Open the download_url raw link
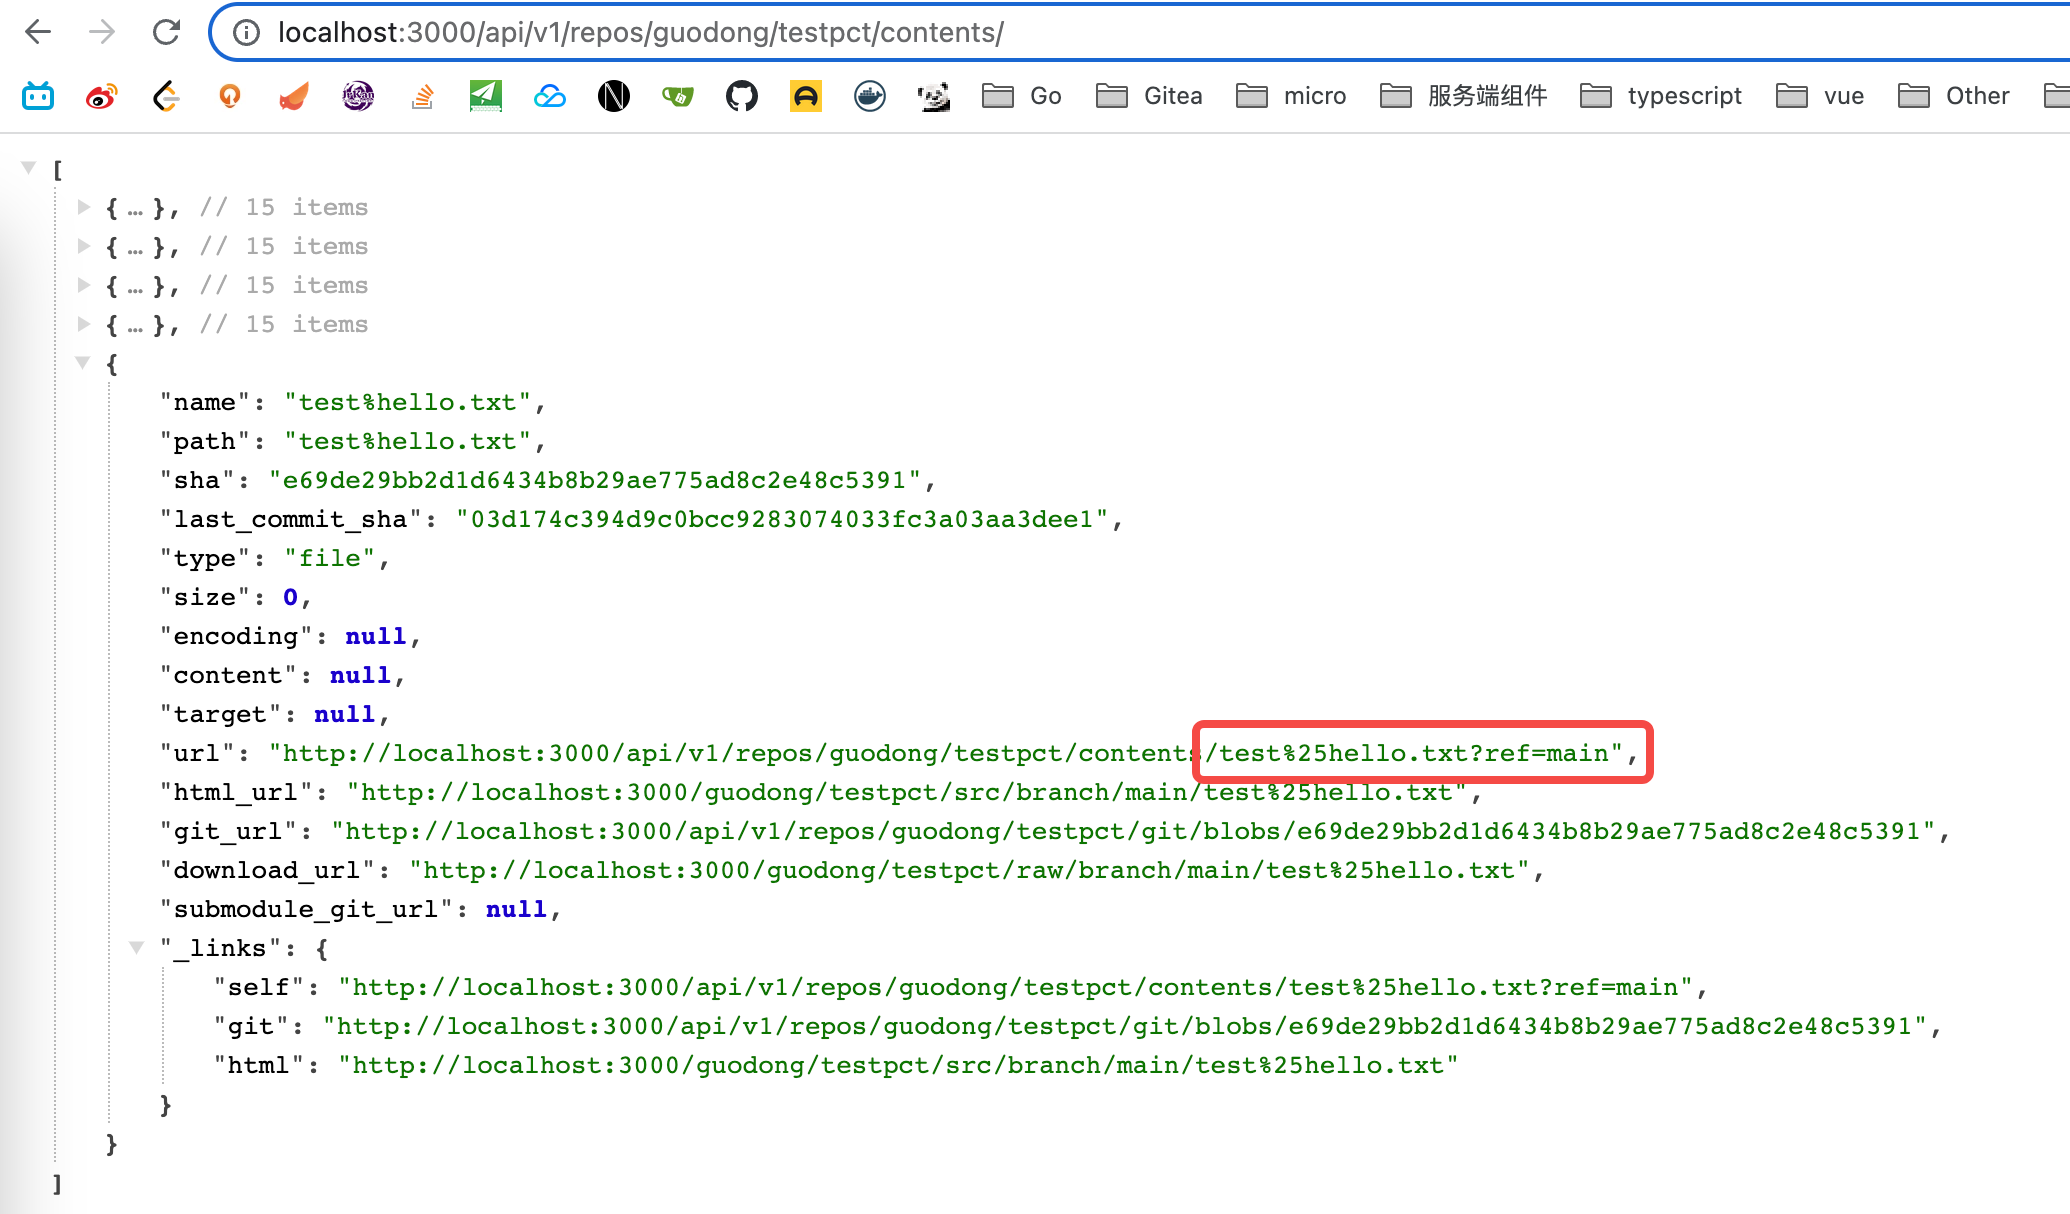 [969, 870]
